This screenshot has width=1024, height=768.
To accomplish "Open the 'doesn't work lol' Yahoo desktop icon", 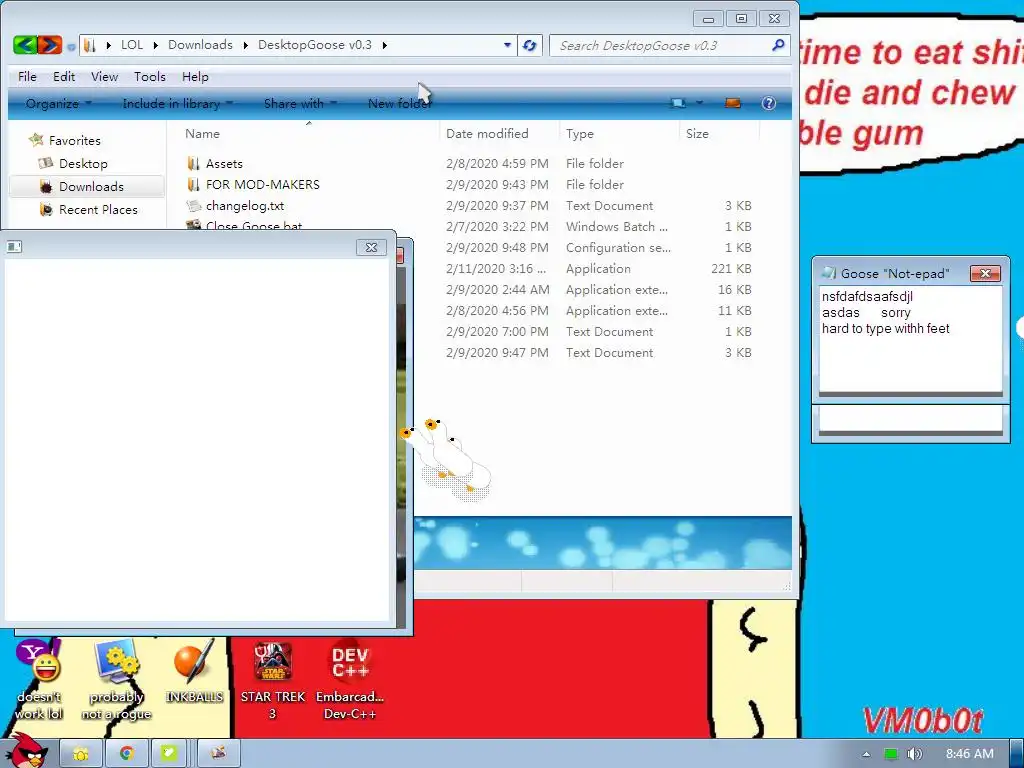I will point(39,680).
